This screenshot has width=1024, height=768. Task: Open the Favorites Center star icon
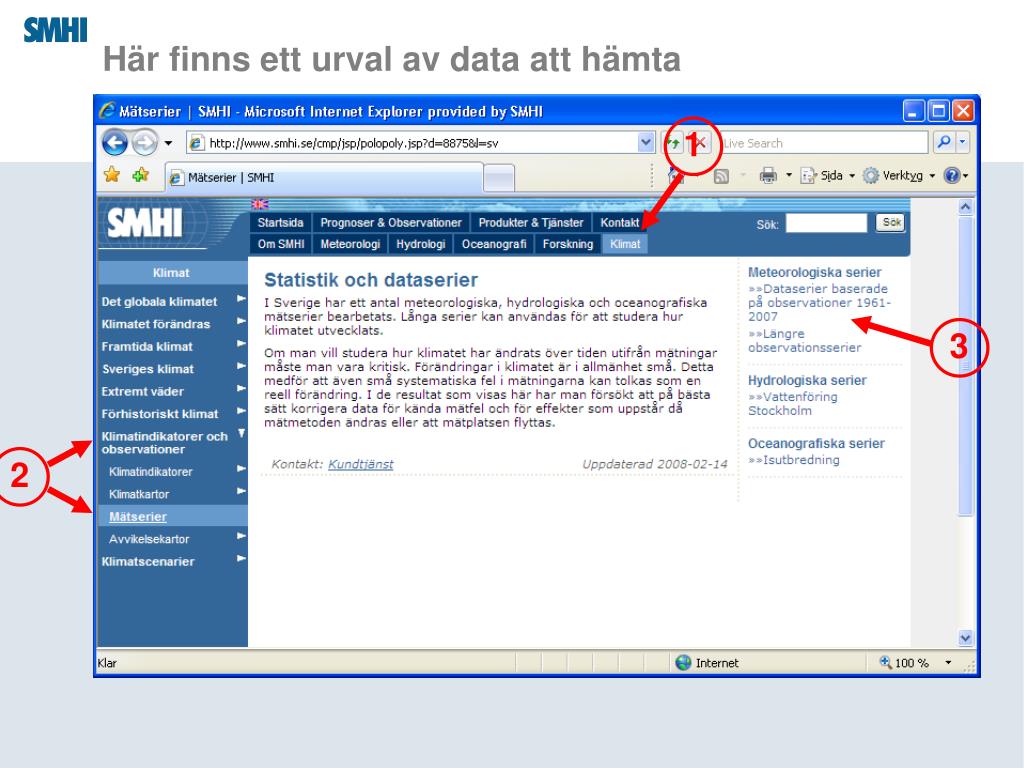112,174
